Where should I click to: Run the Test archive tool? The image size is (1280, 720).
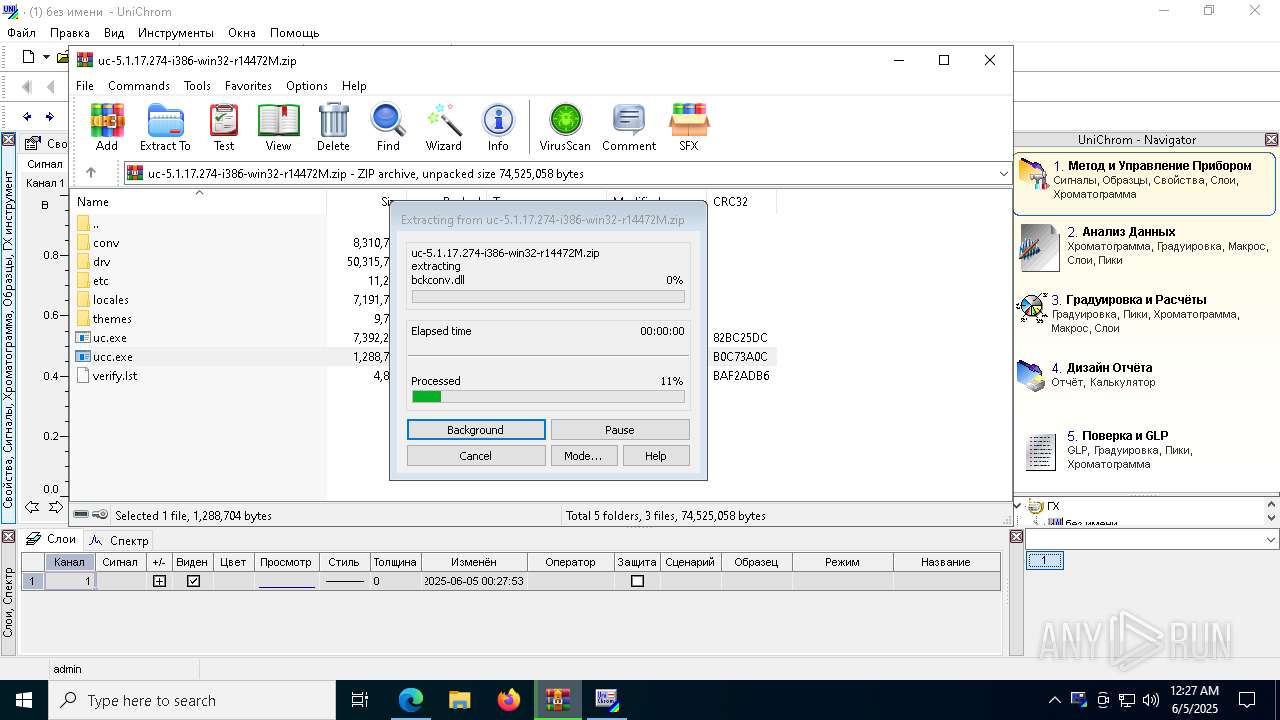pos(224,127)
